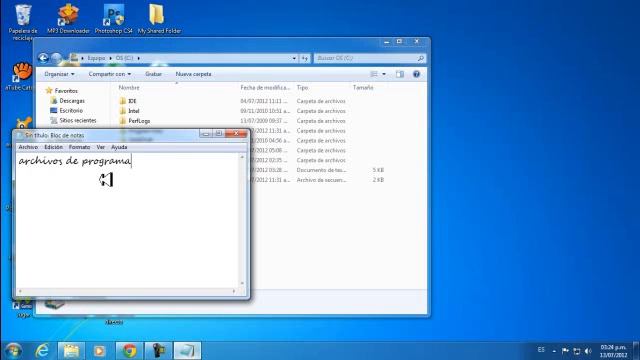Open the Windows Start menu orb

tap(13, 351)
